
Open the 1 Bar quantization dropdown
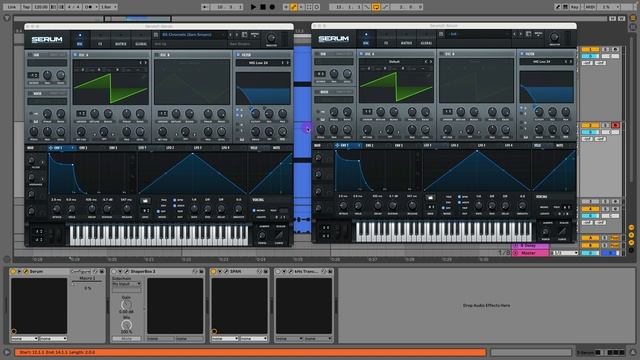pyautogui.click(x=108, y=7)
